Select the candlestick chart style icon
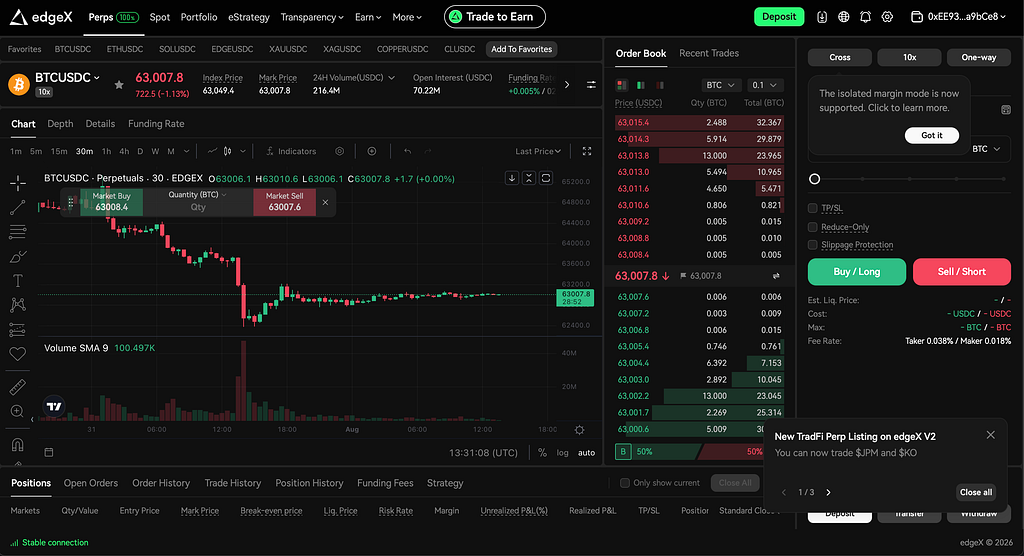The height and width of the screenshot is (556, 1024). pos(227,151)
